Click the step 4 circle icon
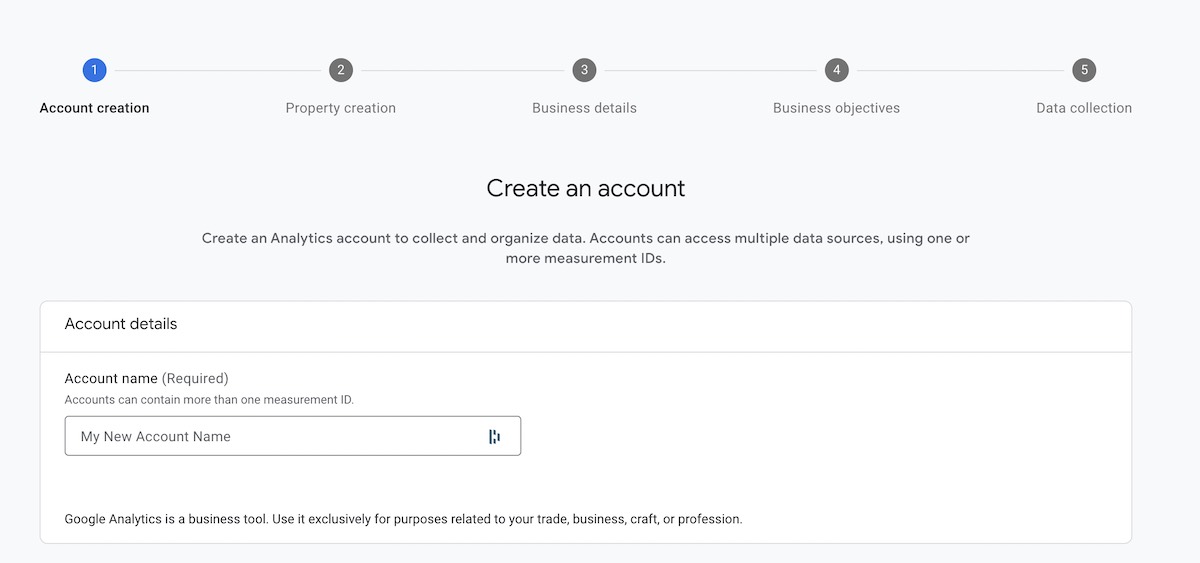 pyautogui.click(x=836, y=70)
